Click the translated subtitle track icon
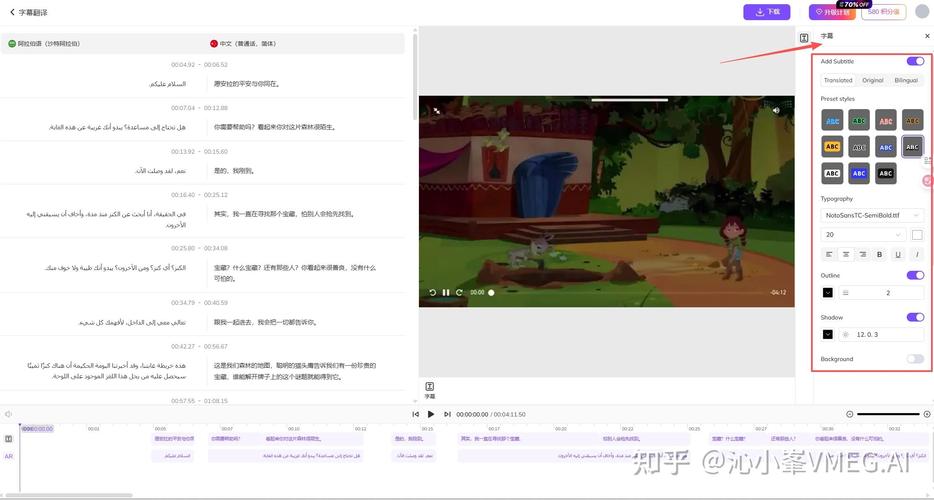The width and height of the screenshot is (934, 500). (x=8, y=439)
